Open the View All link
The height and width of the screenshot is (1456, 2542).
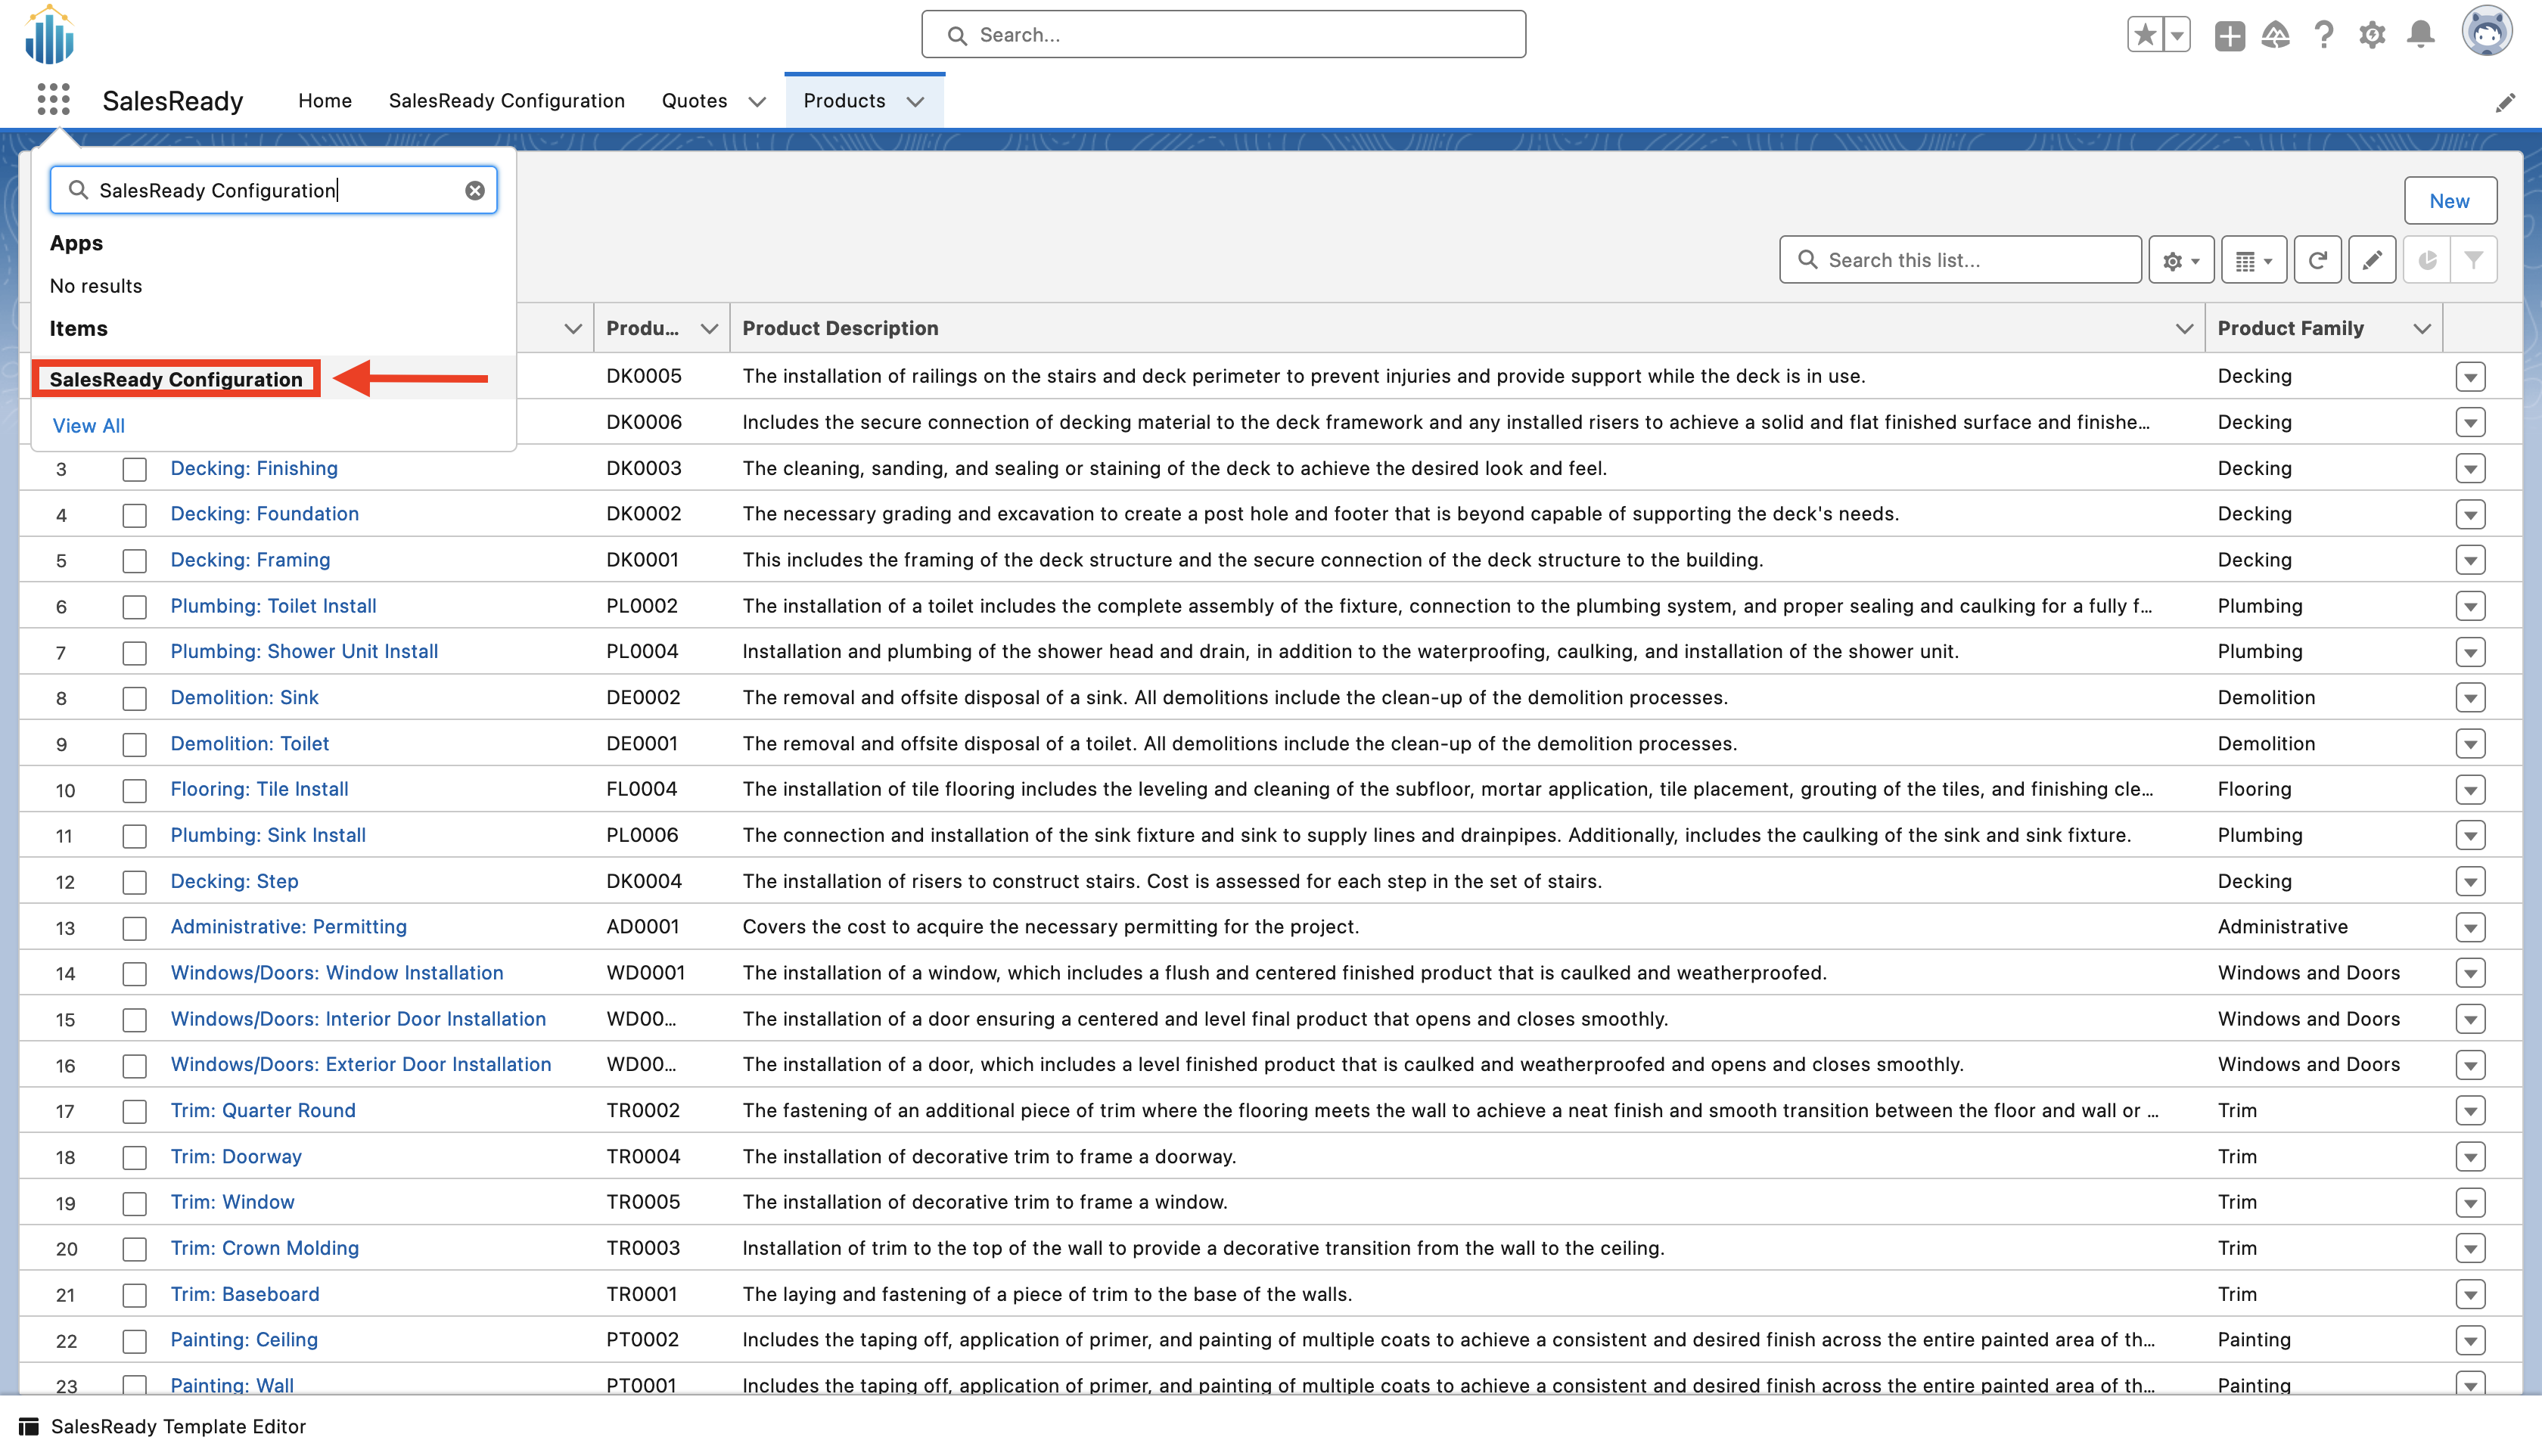tap(88, 426)
